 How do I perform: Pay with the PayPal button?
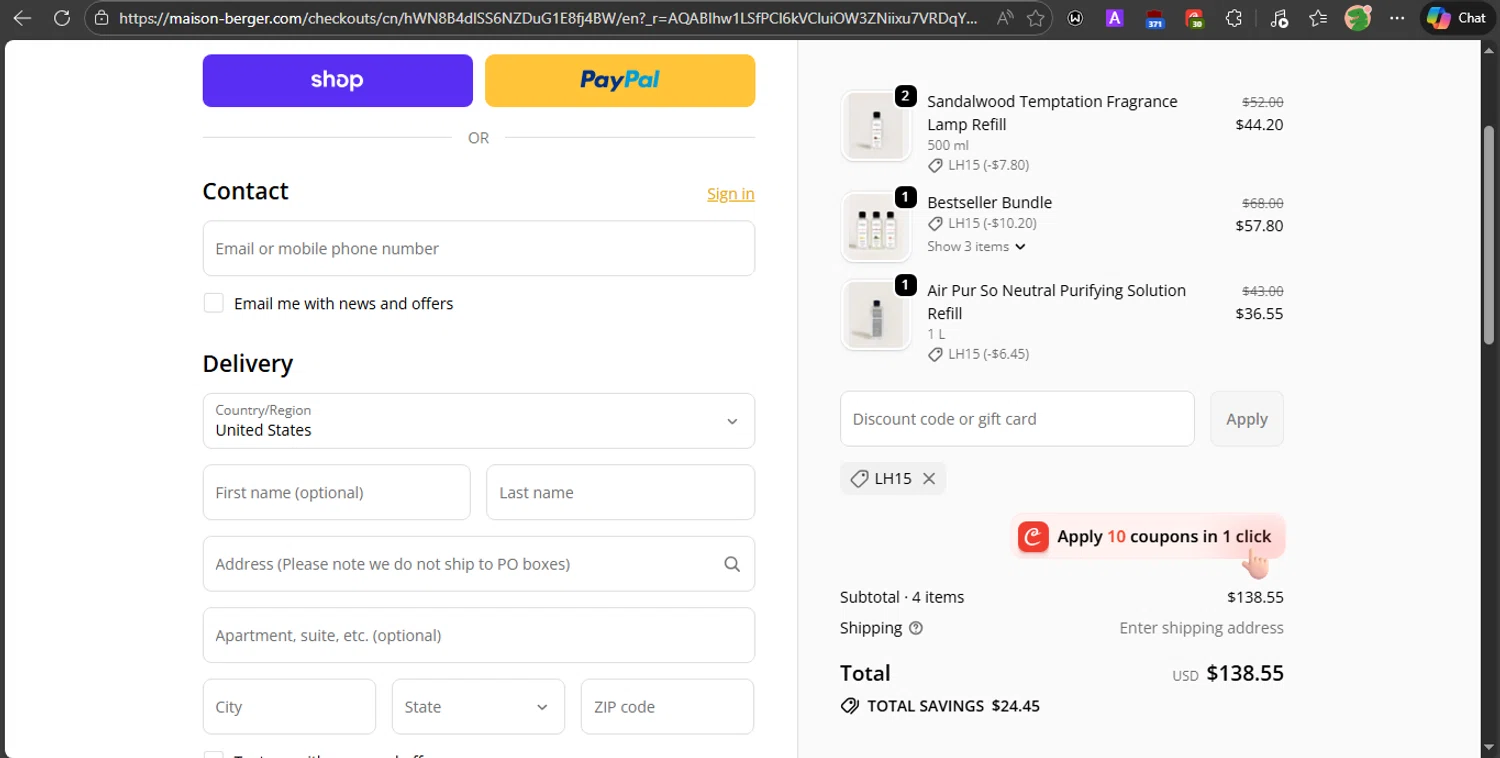click(620, 81)
